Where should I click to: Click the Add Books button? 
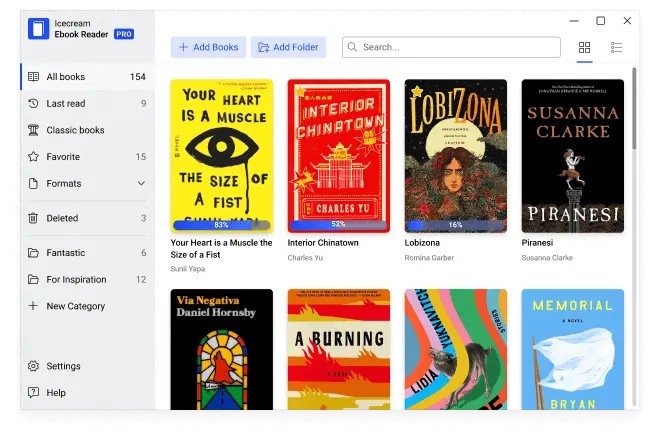pos(208,47)
